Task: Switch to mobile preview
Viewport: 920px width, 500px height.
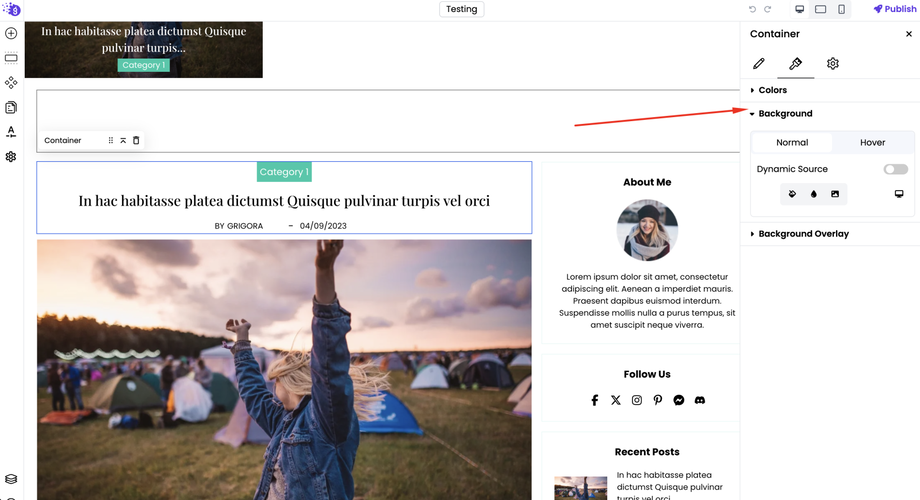Action: (841, 9)
